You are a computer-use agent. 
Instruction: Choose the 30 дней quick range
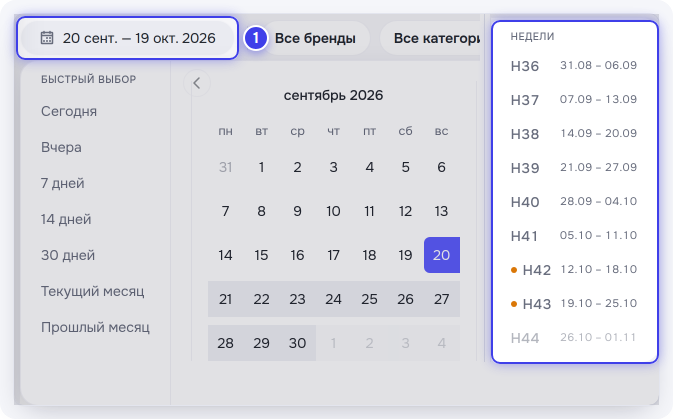[x=68, y=255]
